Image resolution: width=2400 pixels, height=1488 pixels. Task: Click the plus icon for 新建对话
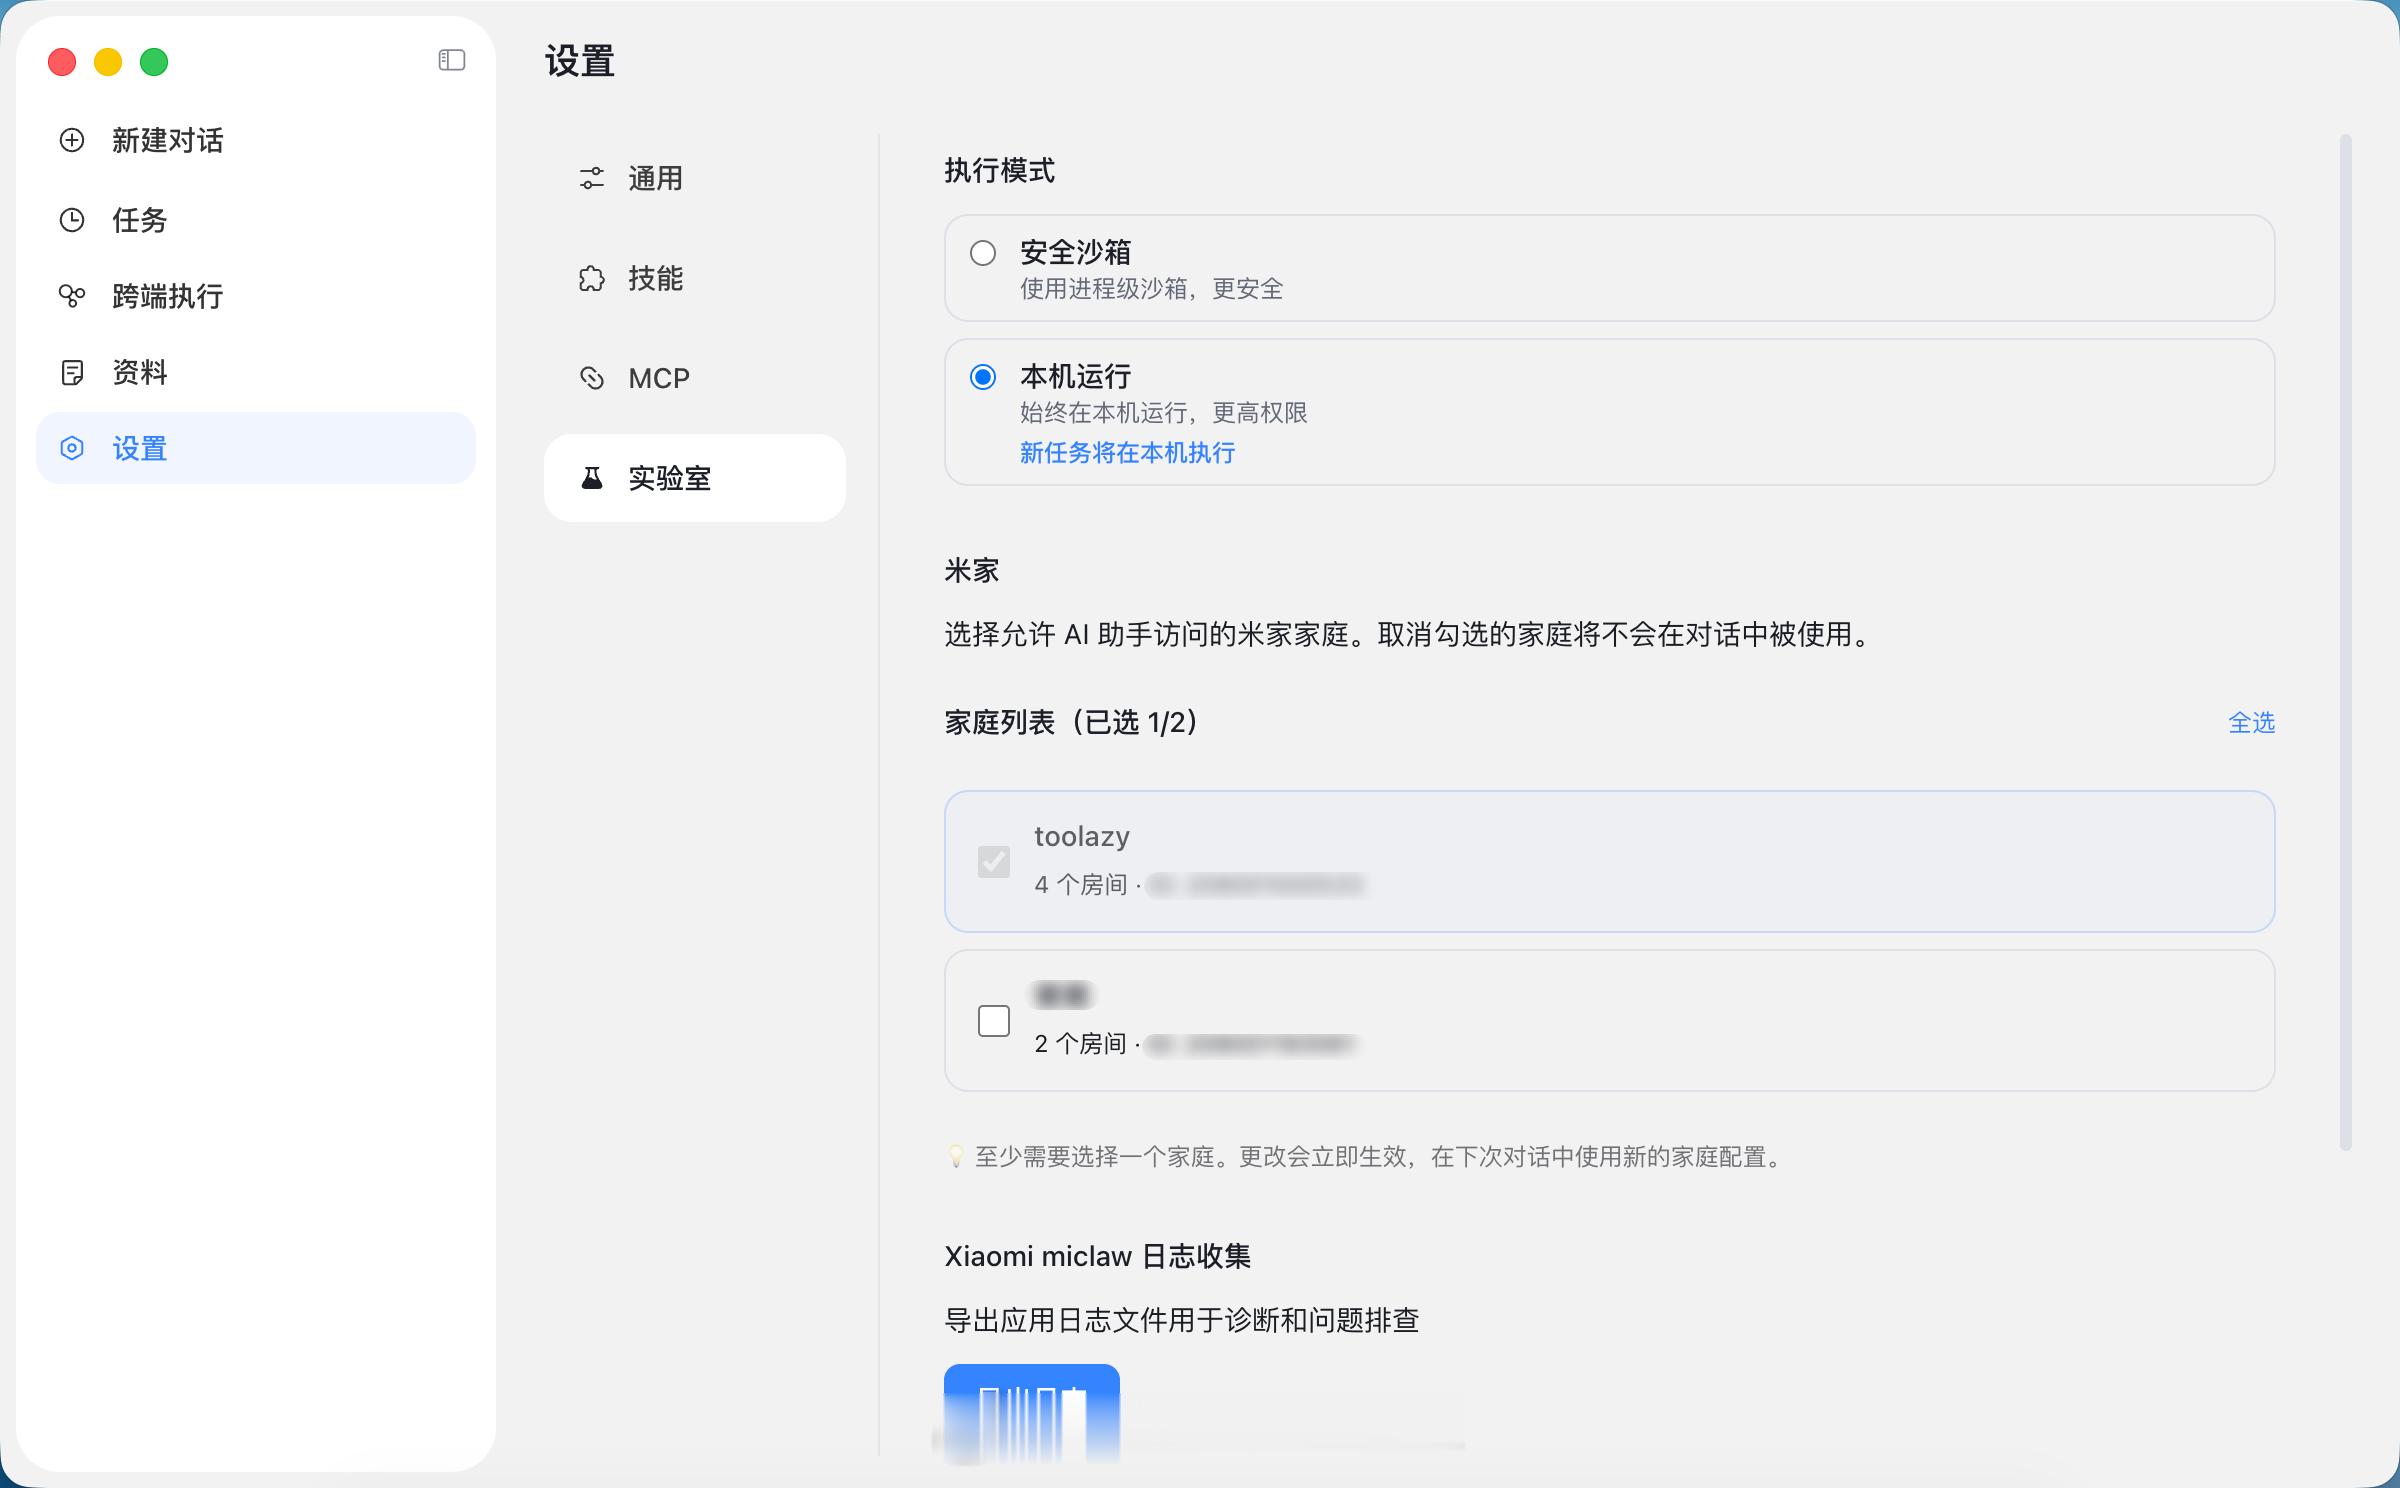[72, 140]
